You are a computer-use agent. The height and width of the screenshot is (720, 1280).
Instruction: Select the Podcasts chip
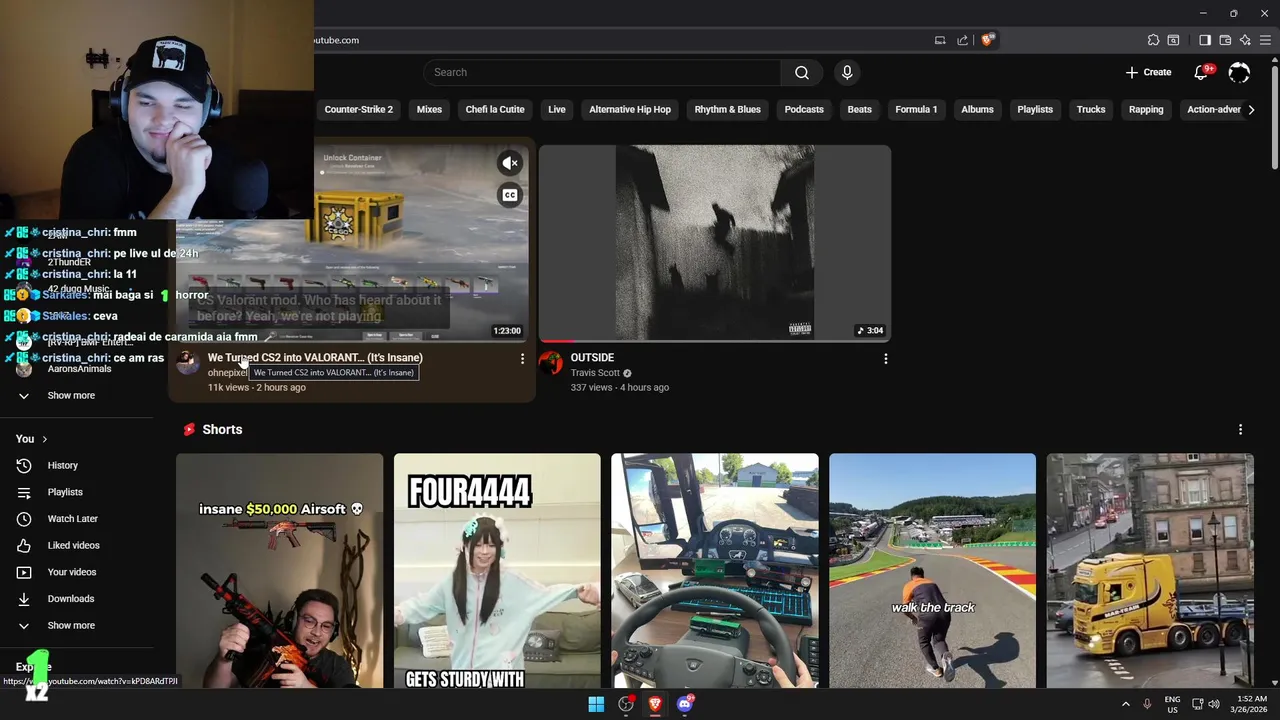(x=804, y=109)
